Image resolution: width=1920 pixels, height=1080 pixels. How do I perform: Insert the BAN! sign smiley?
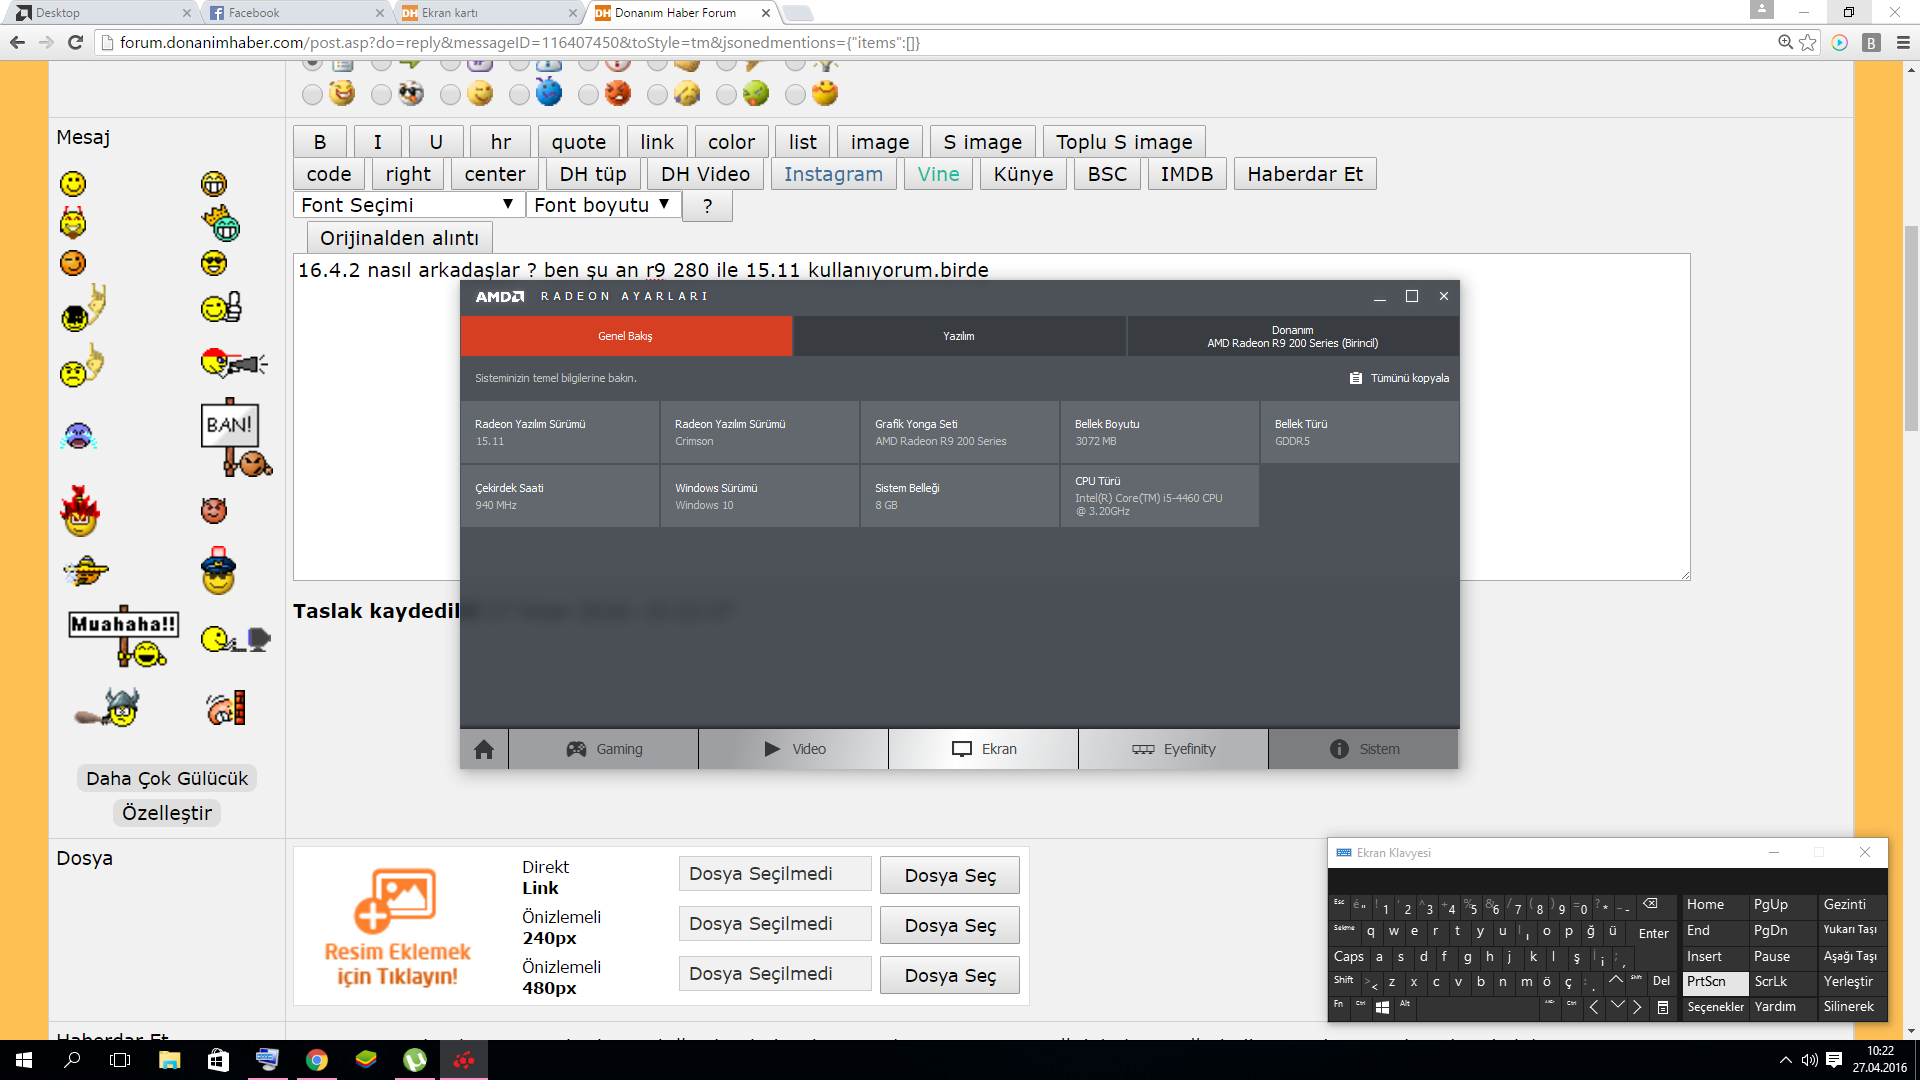coord(236,438)
